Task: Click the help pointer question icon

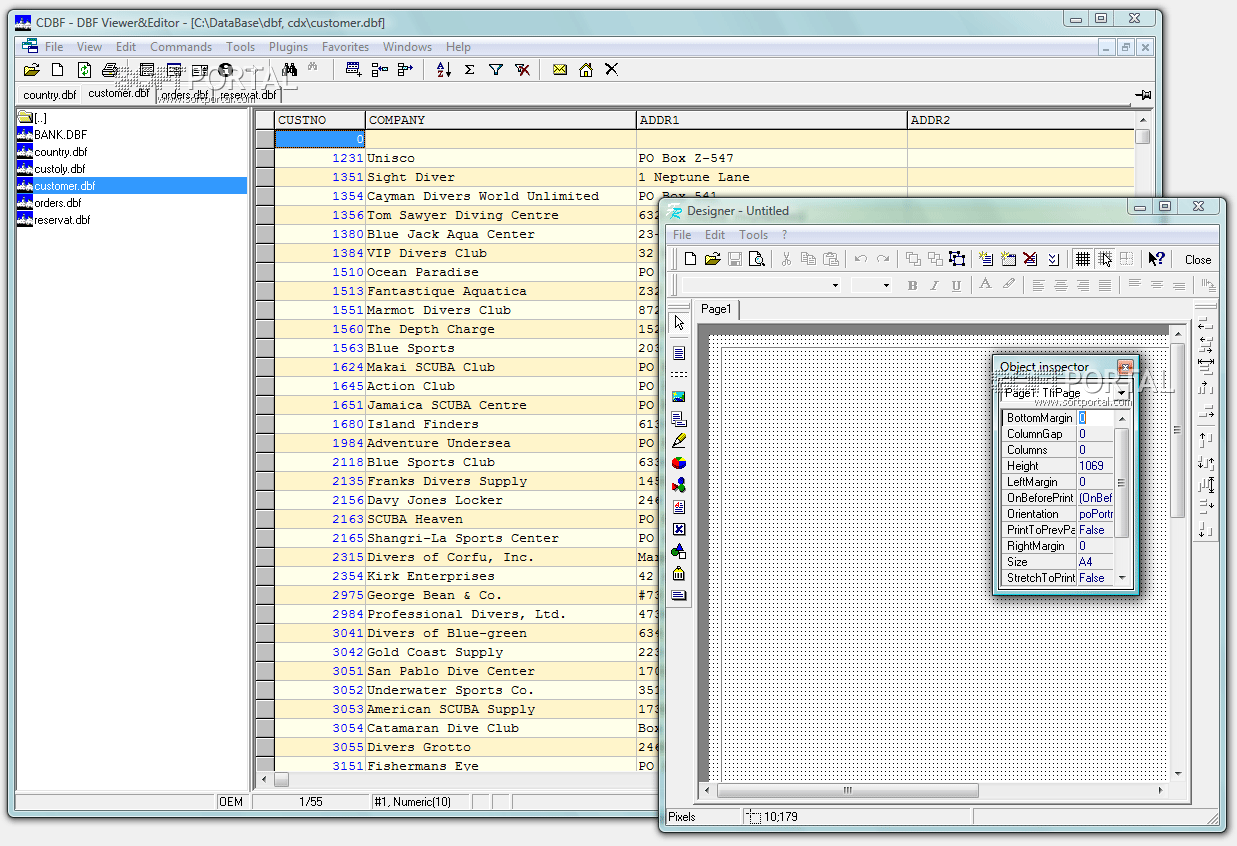Action: tap(1156, 259)
